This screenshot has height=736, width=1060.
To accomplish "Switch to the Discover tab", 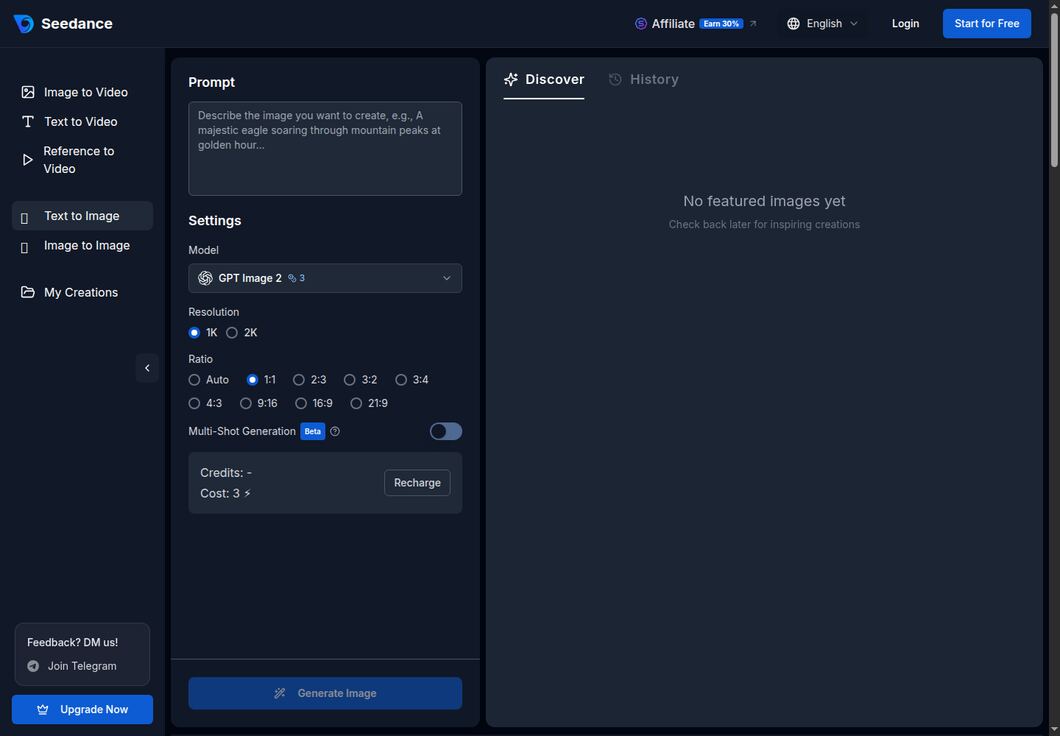I will click(544, 80).
